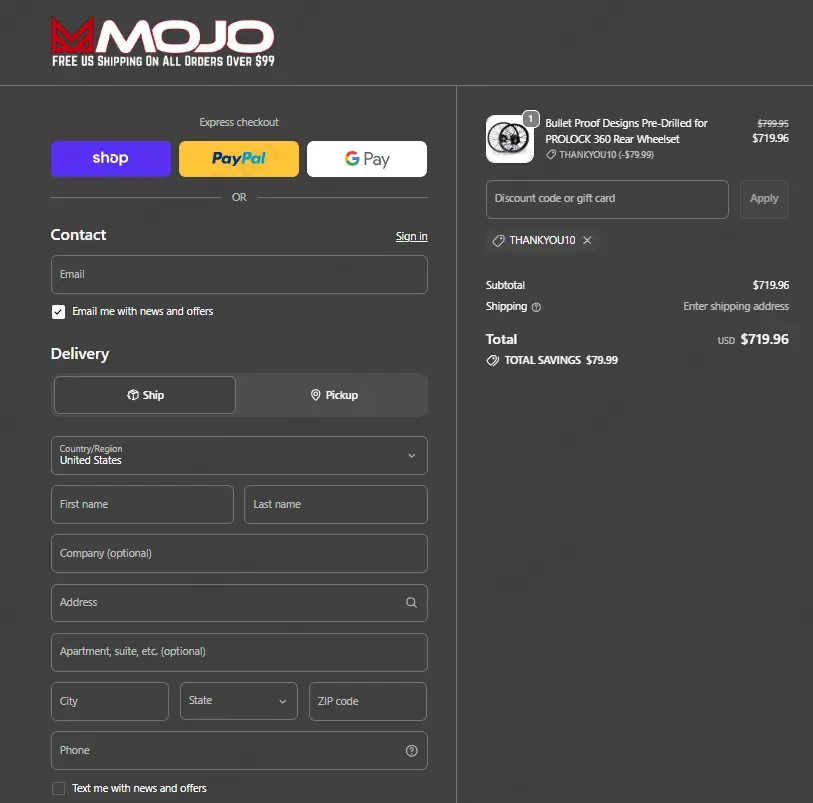This screenshot has height=803, width=813.
Task: Switch to the Pickup delivery tab
Action: pos(334,395)
